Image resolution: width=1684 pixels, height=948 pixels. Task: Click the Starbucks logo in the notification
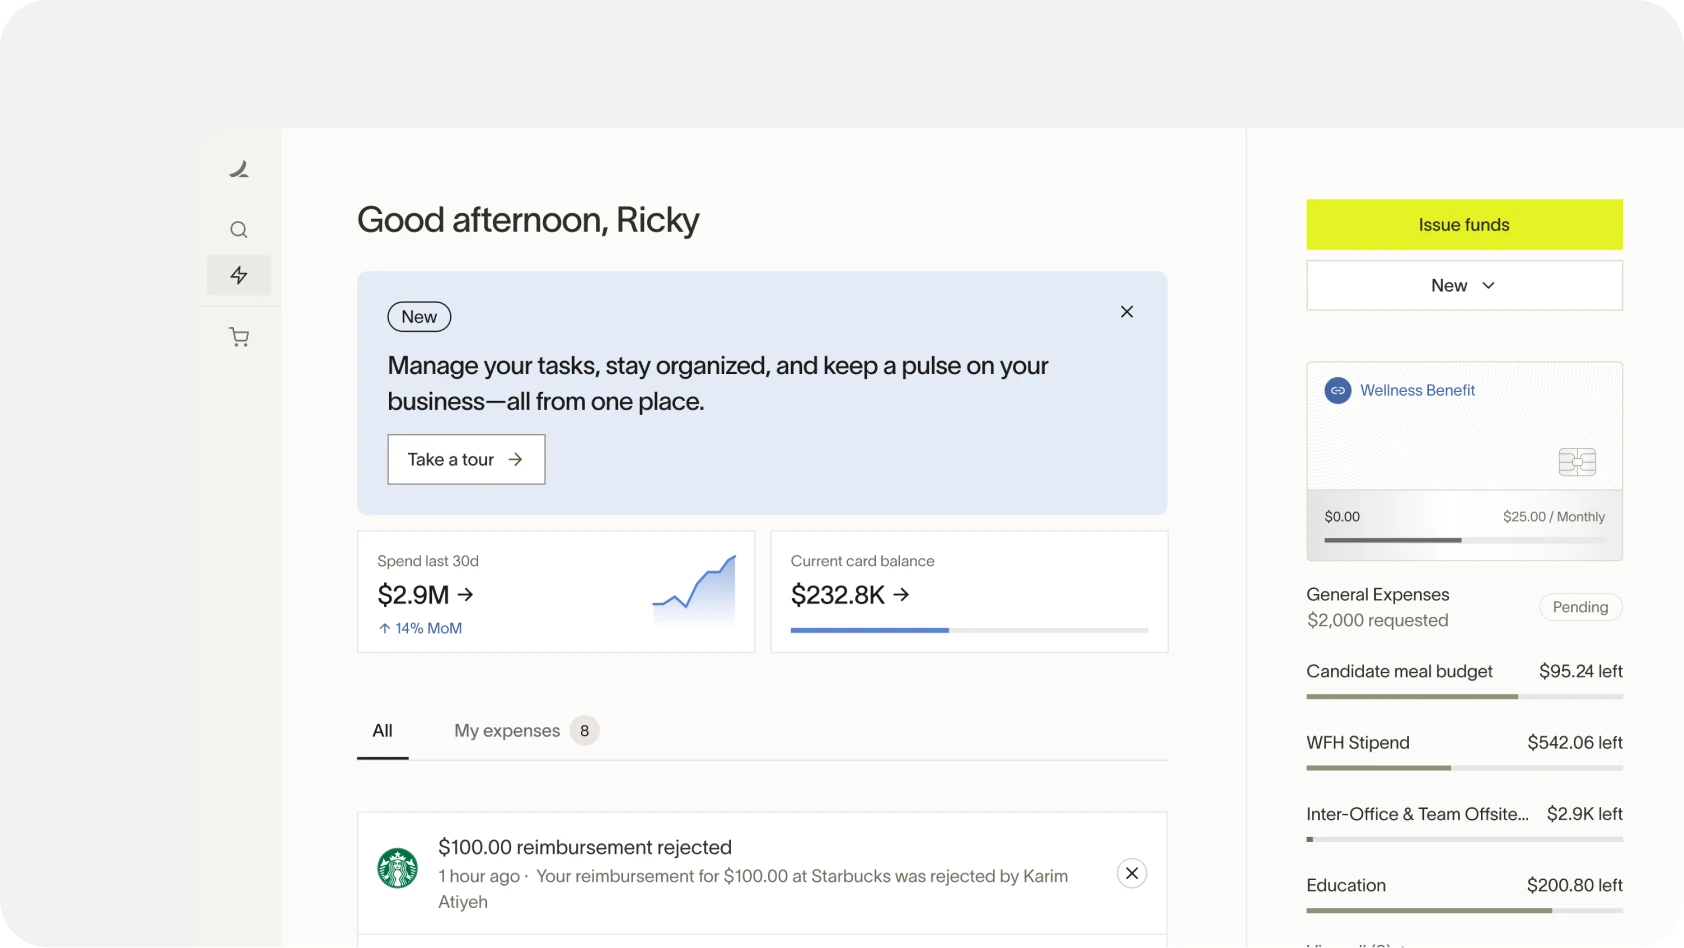click(397, 868)
